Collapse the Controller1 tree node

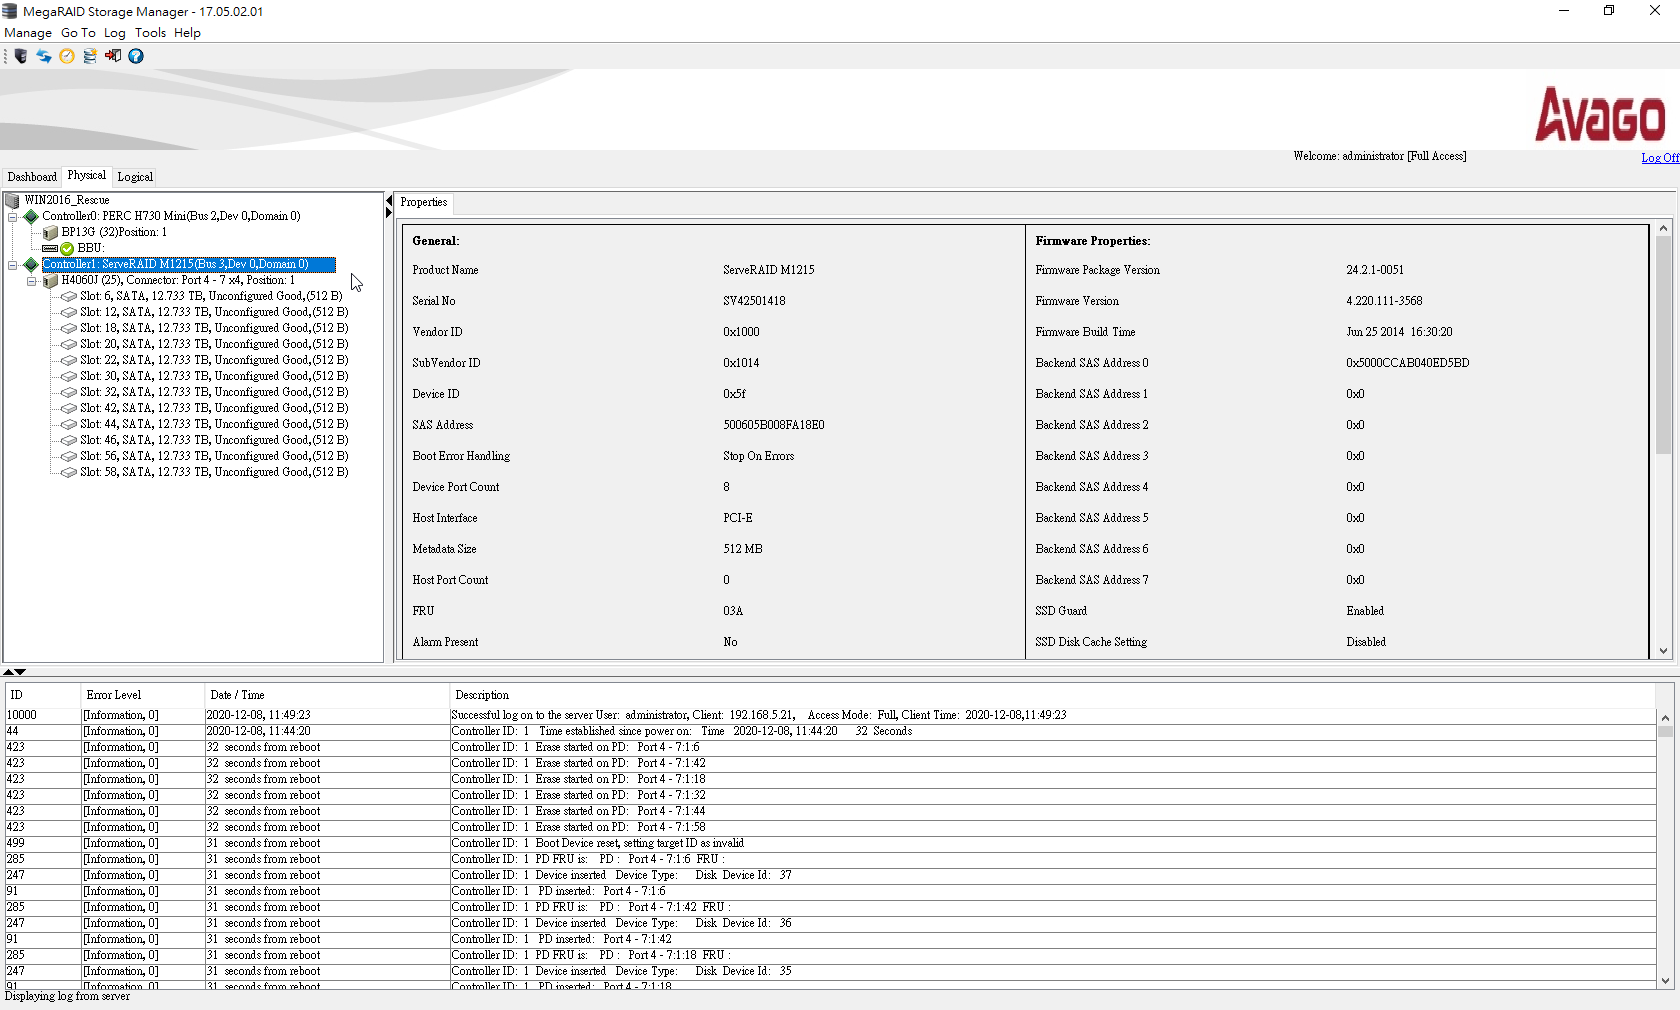tap(13, 265)
